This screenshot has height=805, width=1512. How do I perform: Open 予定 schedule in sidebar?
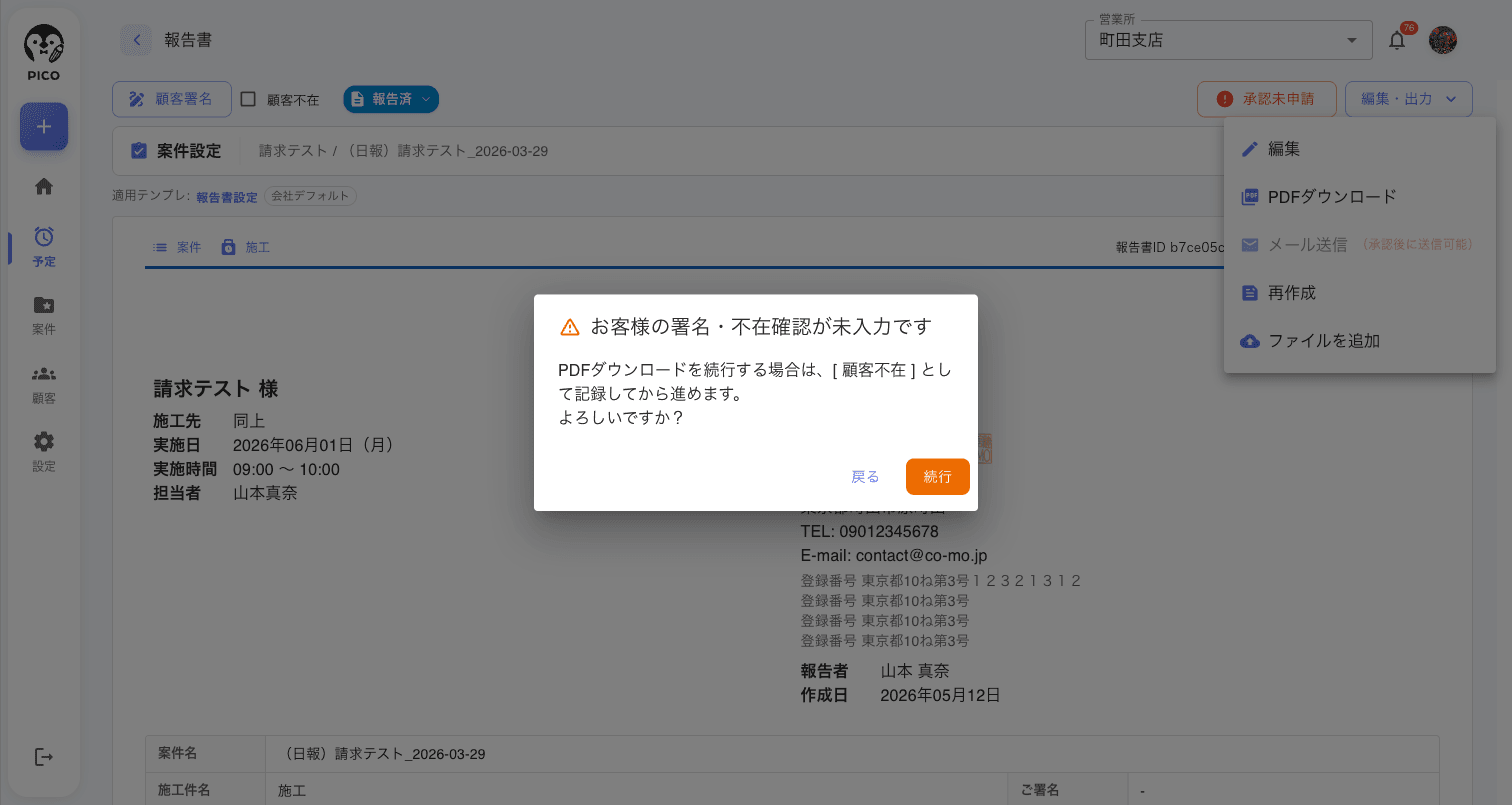click(x=44, y=246)
